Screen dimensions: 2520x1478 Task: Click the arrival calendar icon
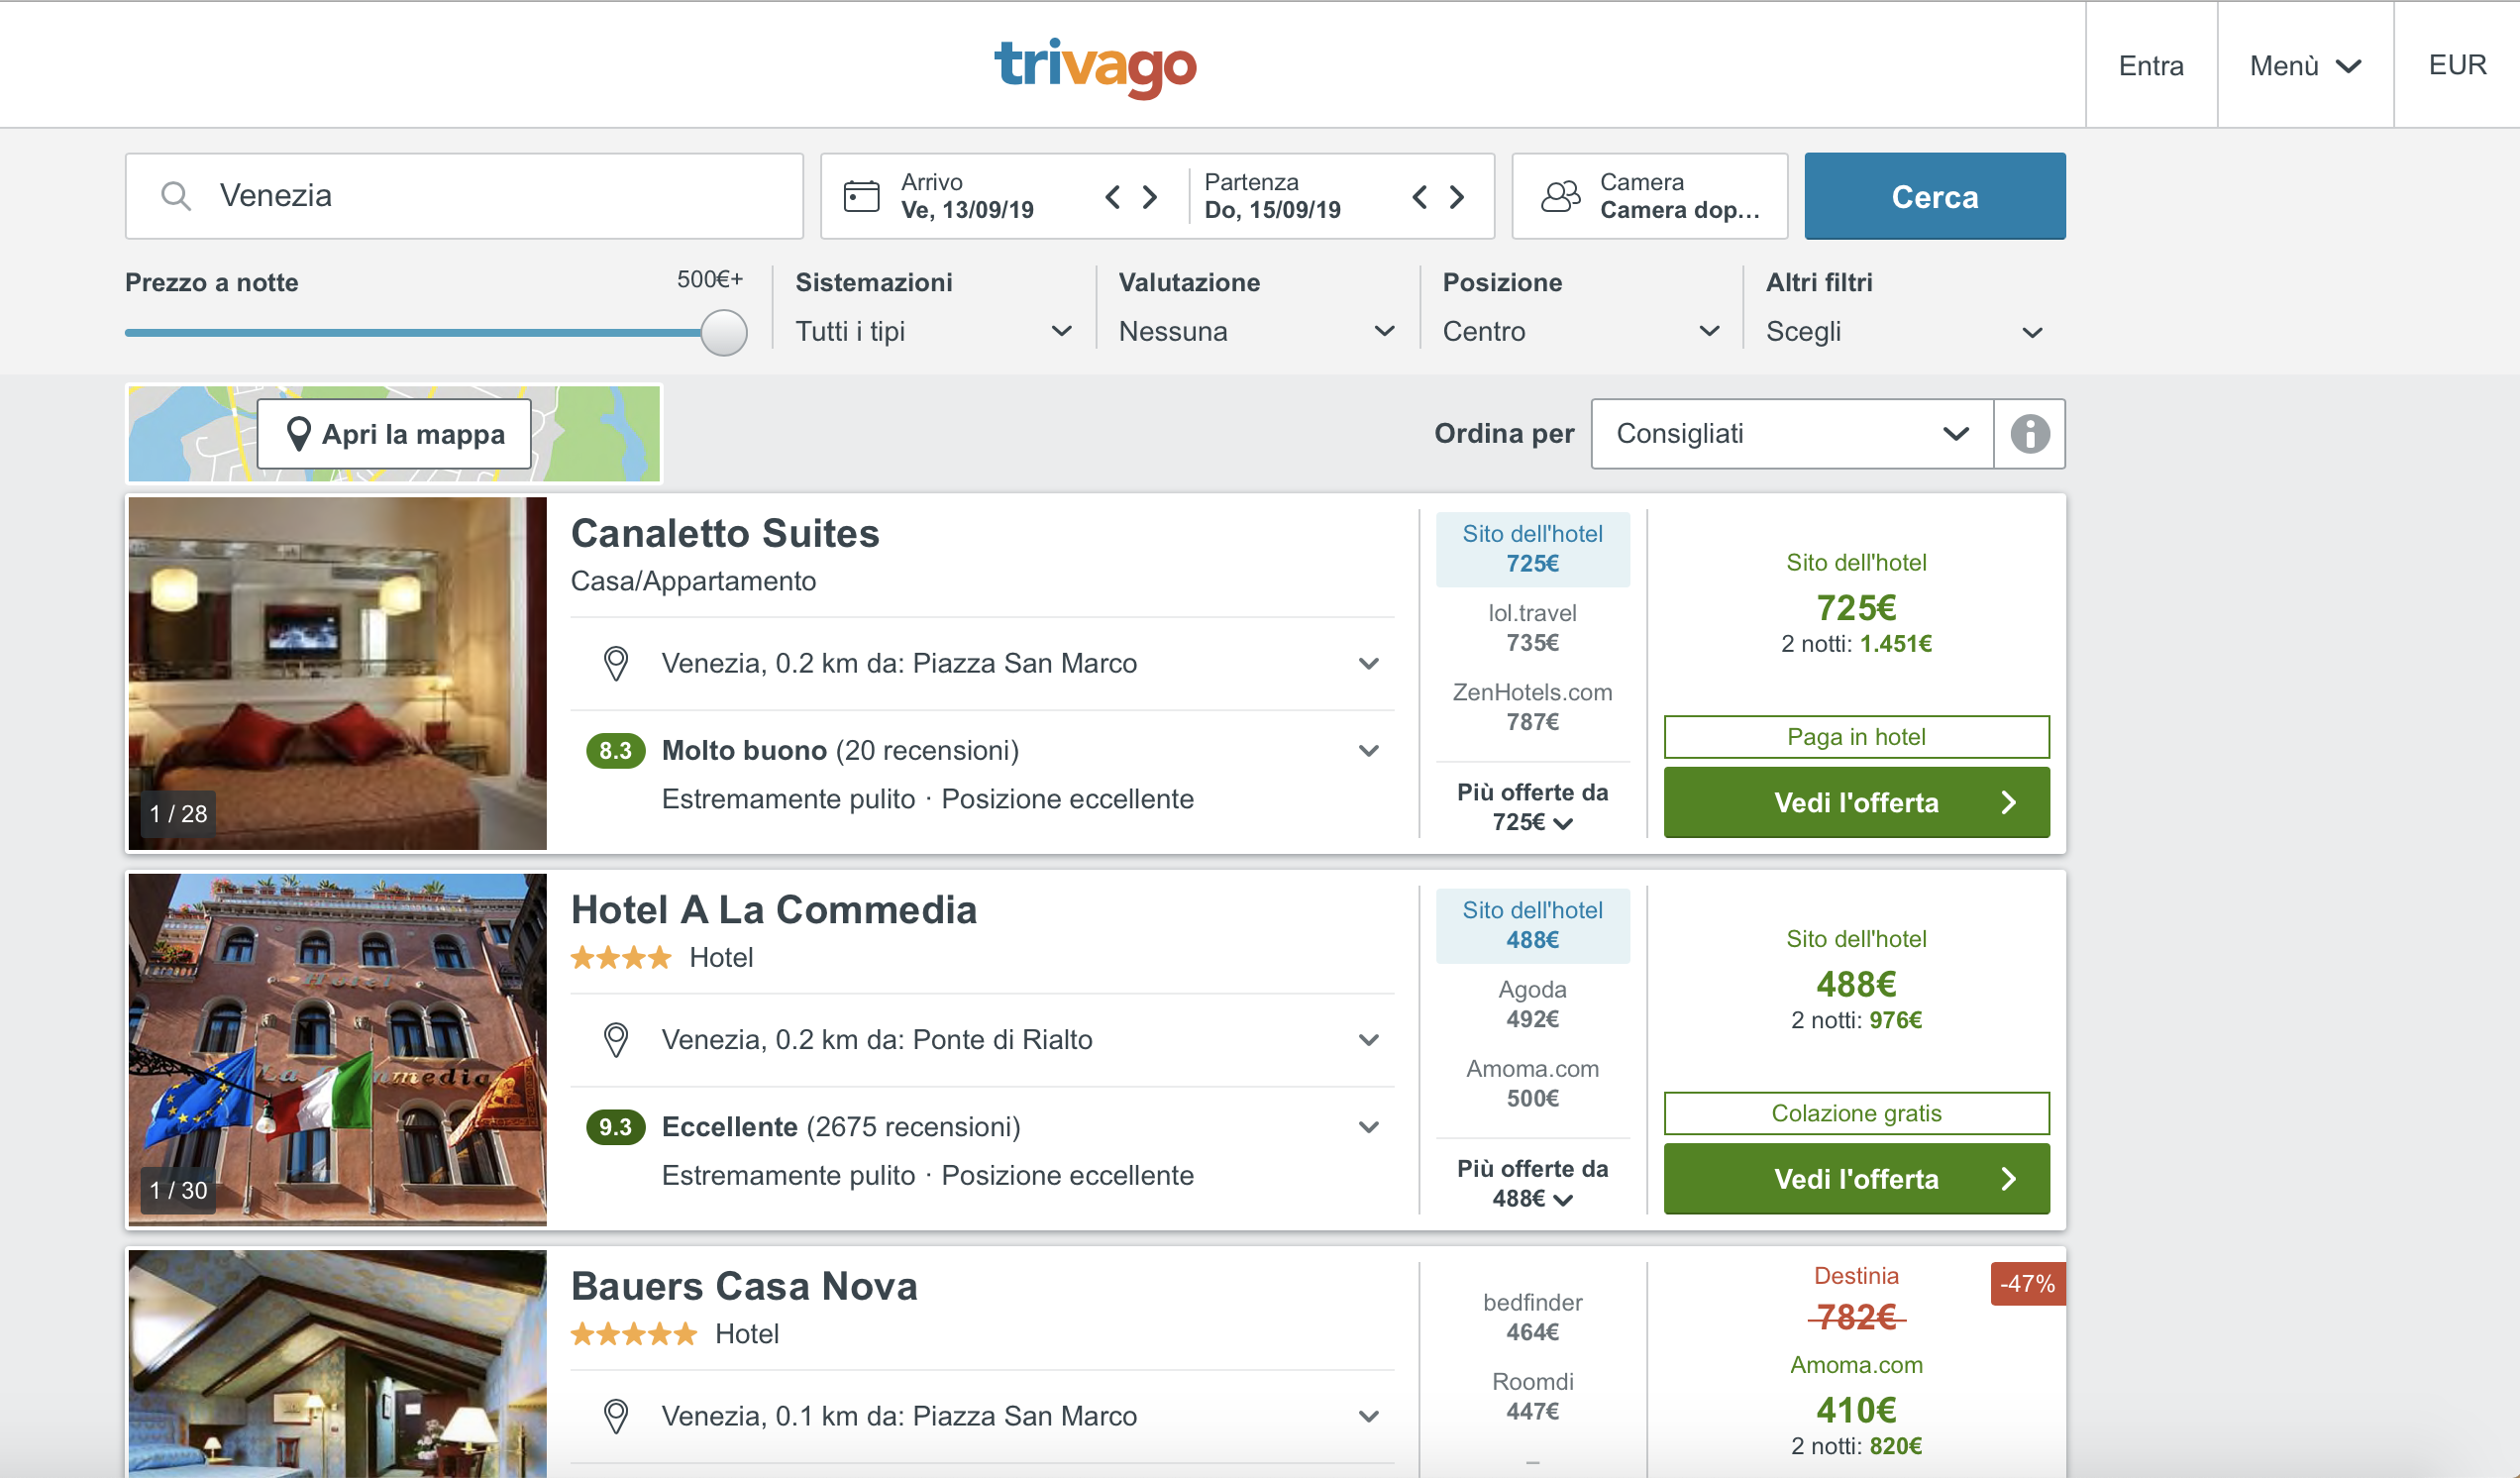[861, 196]
